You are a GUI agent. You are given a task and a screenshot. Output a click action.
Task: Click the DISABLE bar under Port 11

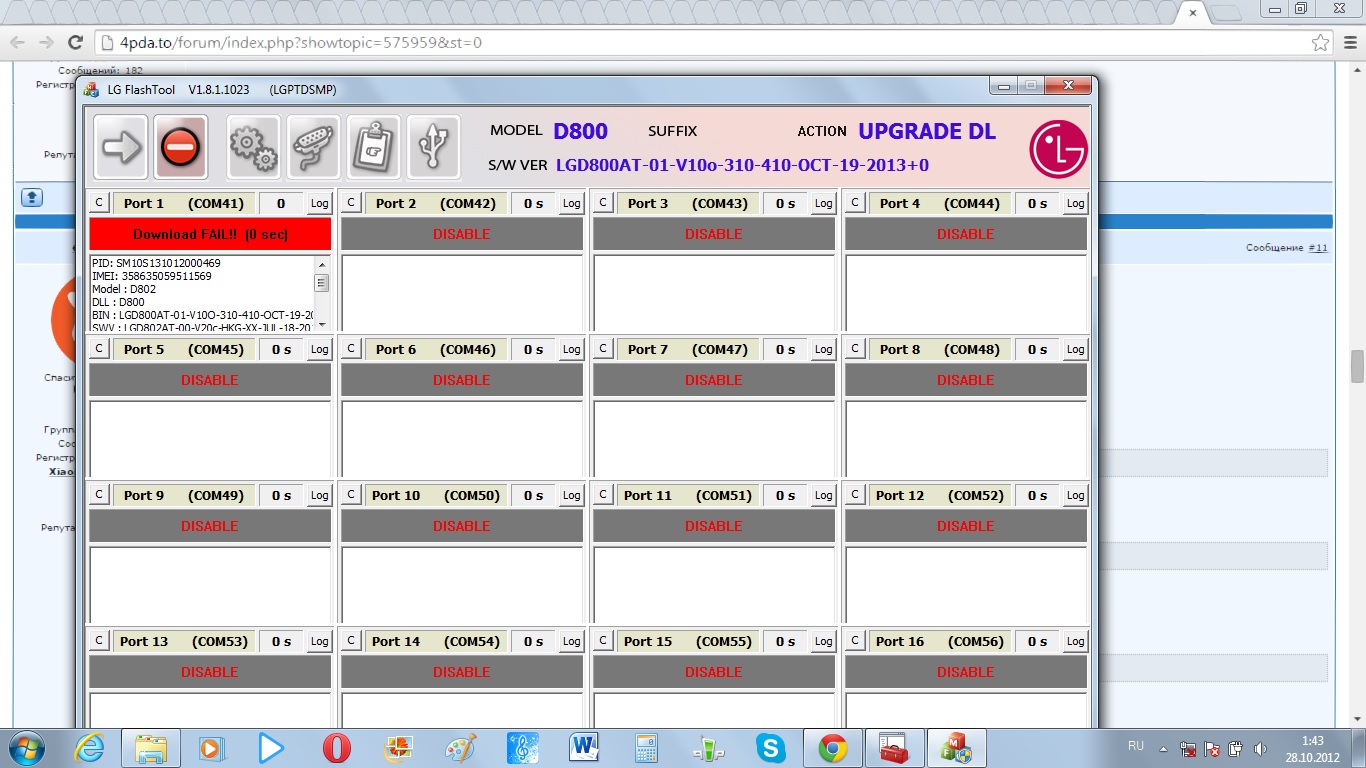click(x=714, y=526)
